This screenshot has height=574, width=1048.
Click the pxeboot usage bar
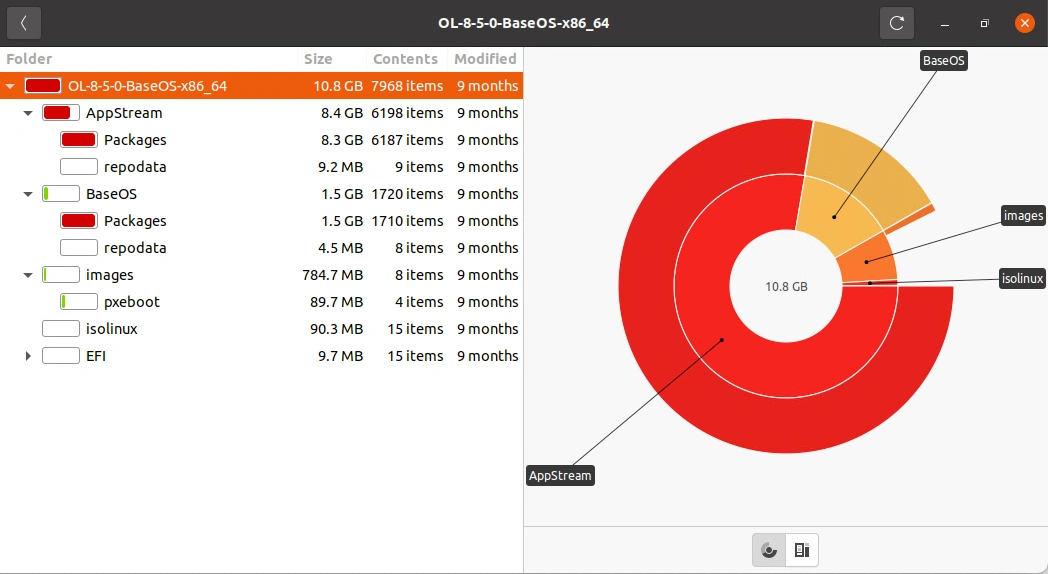pos(79,302)
